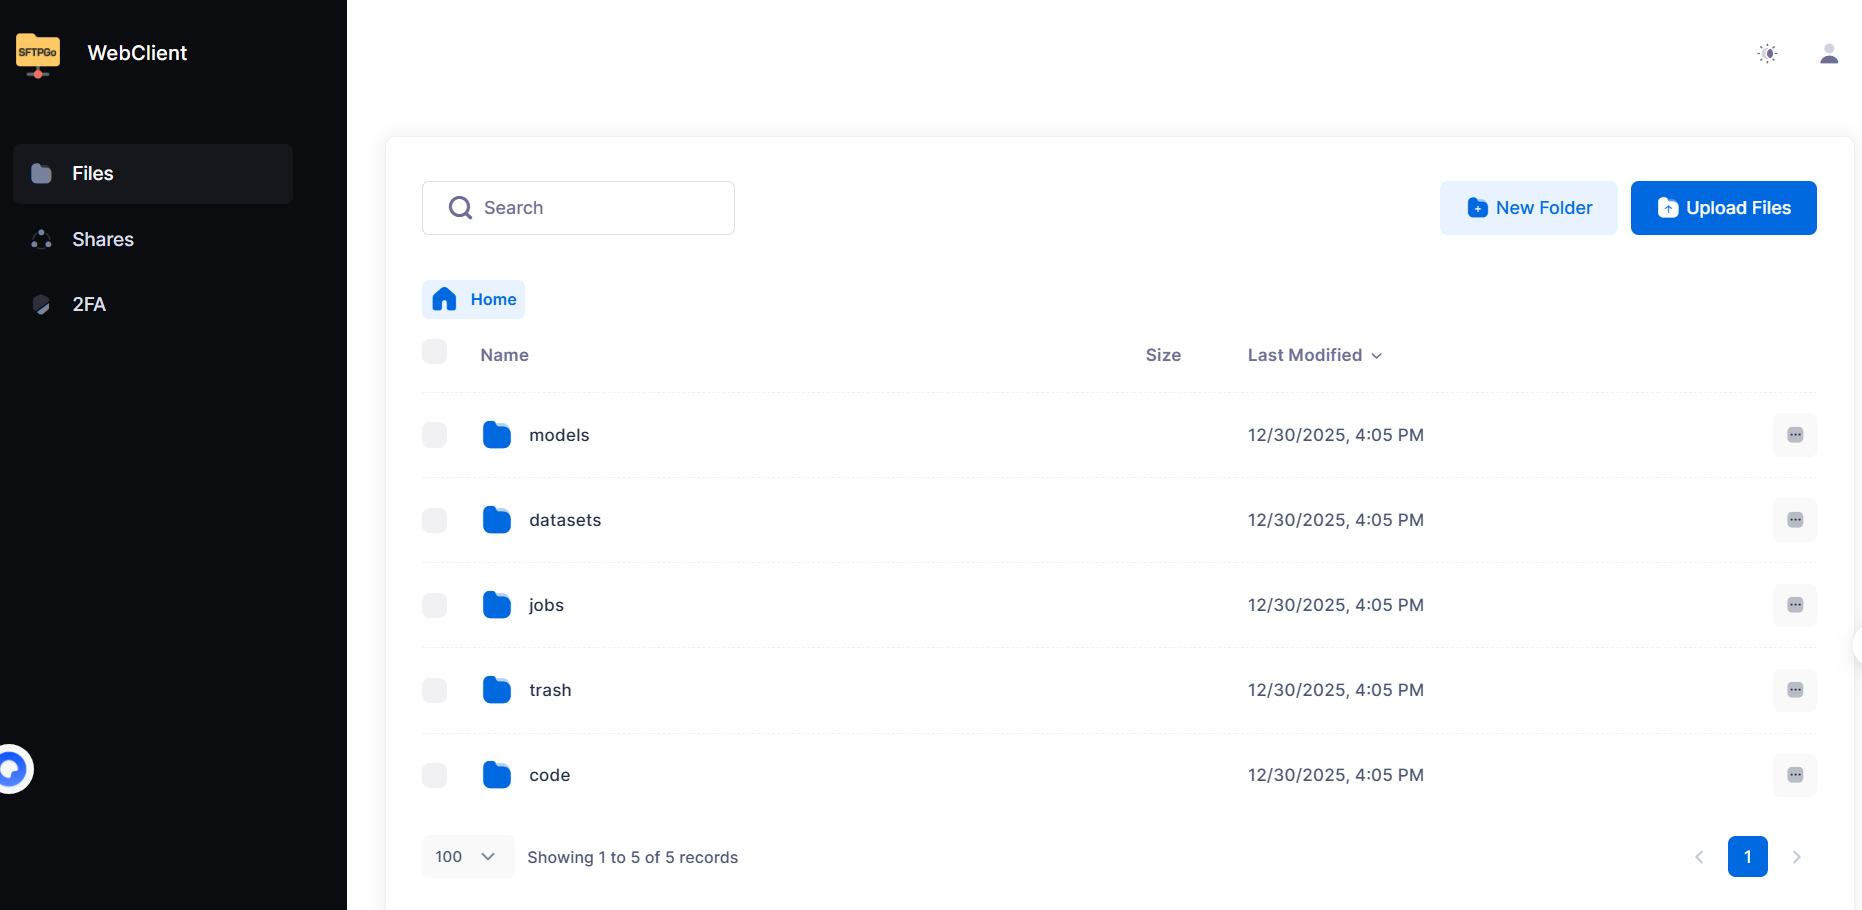Click the Home breadcrumb icon

445,299
